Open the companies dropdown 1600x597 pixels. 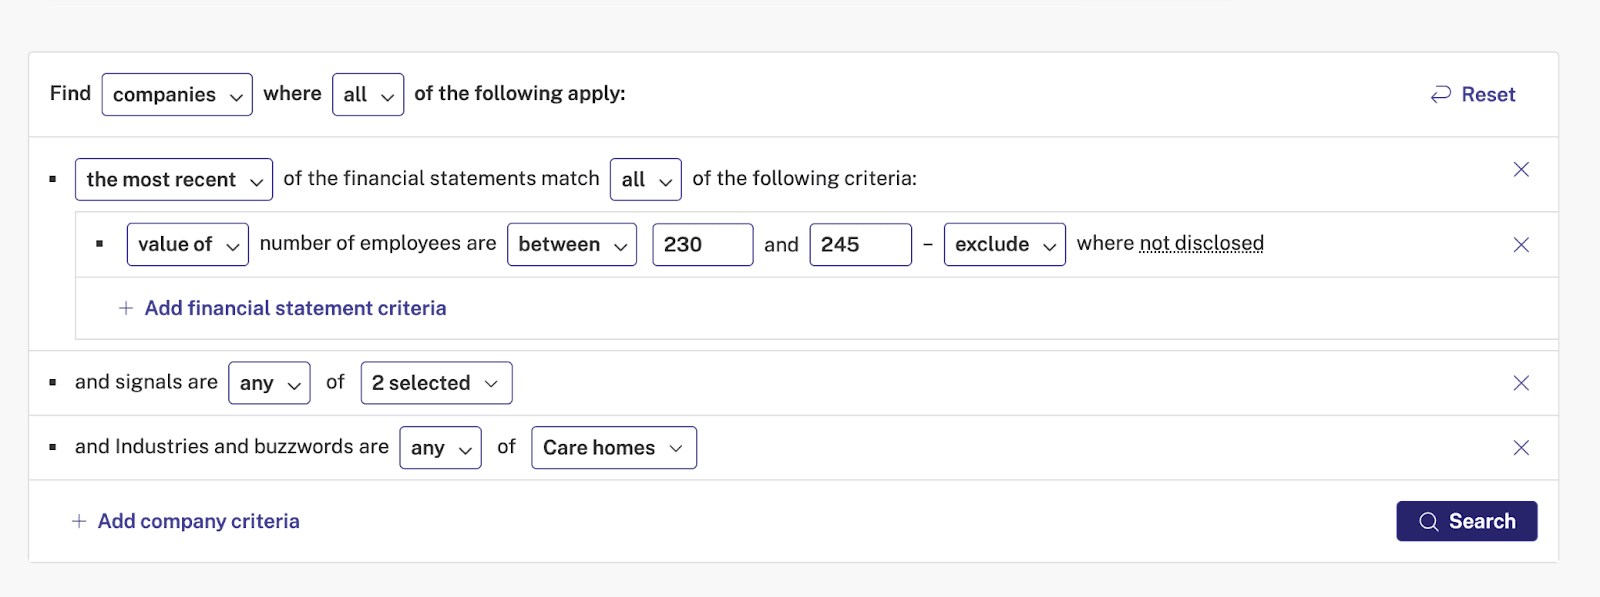point(177,95)
